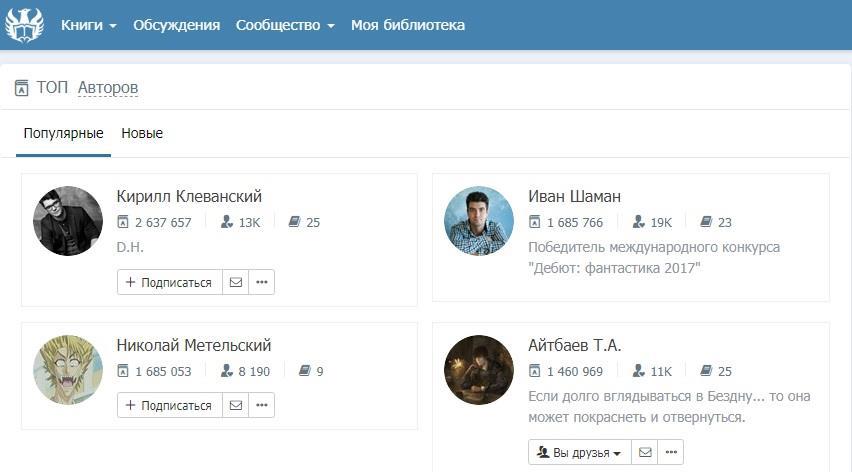Viewport: 852px width, 472px height.
Task: Open Иван Шаман author profile name
Action: click(x=574, y=196)
